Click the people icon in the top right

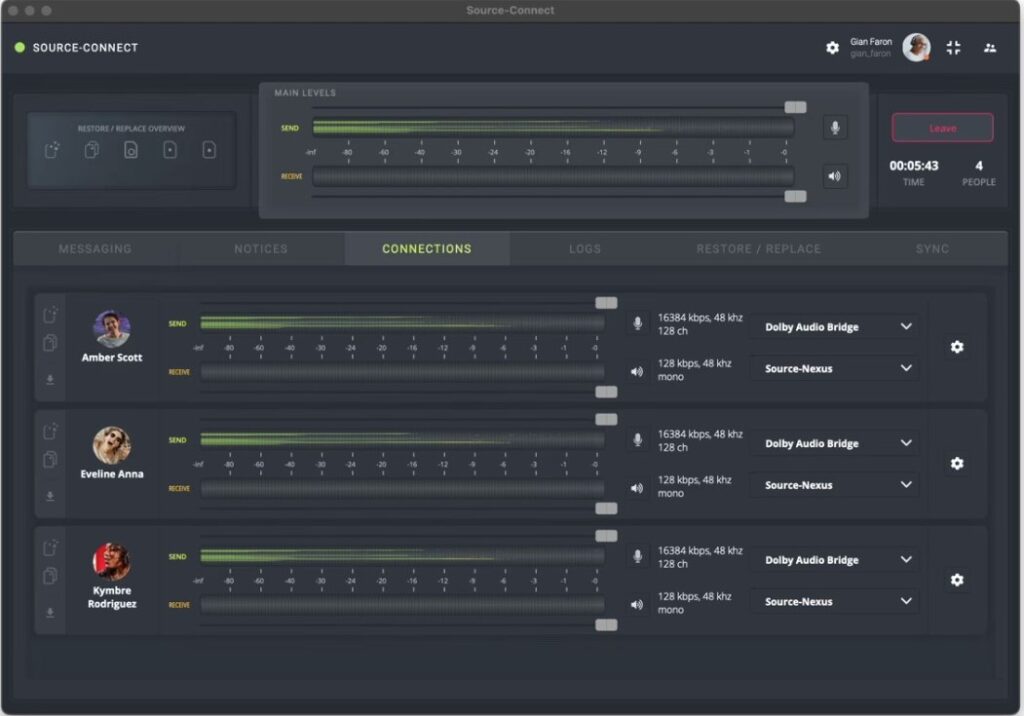tap(990, 47)
